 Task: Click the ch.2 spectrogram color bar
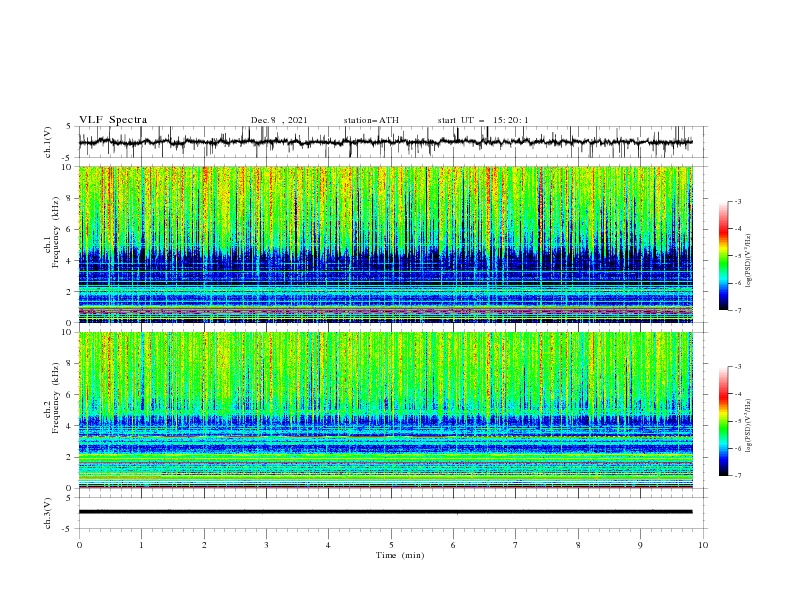point(724,421)
